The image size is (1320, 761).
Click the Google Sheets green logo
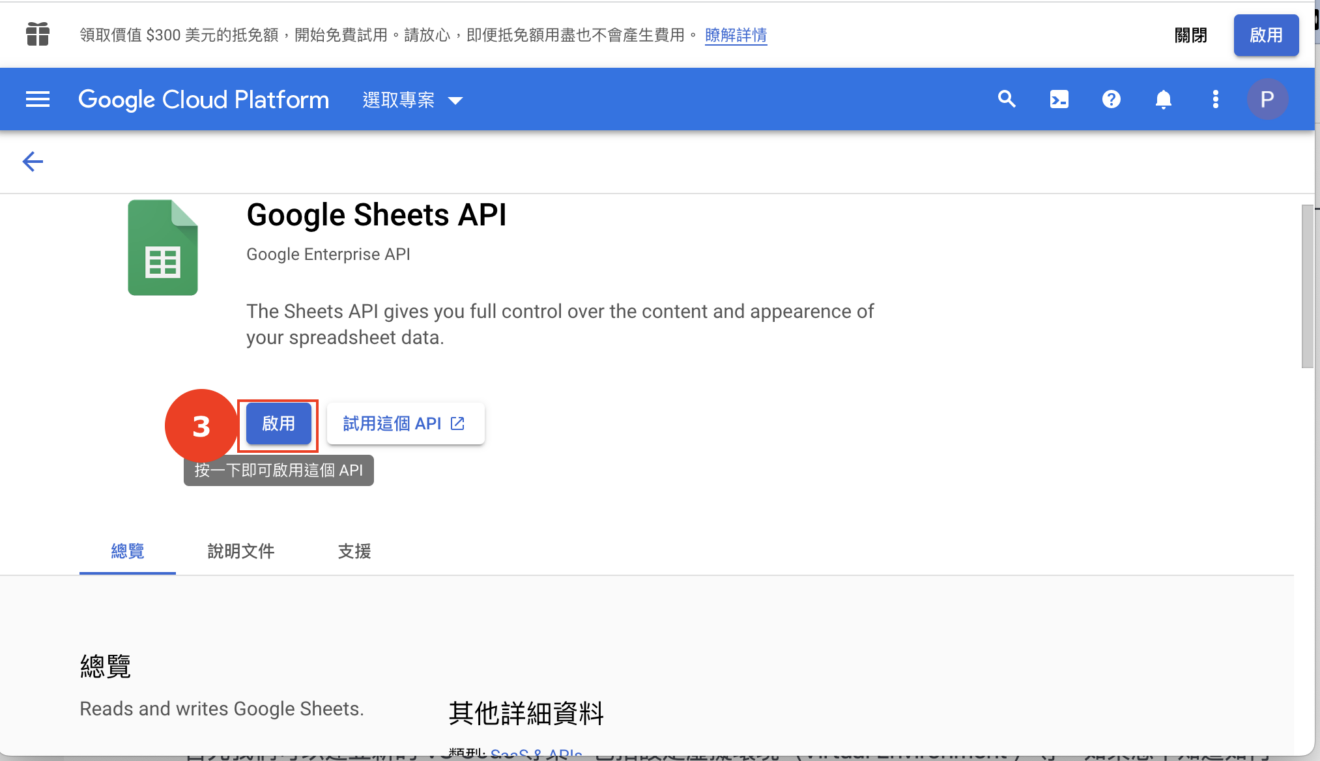pos(163,248)
